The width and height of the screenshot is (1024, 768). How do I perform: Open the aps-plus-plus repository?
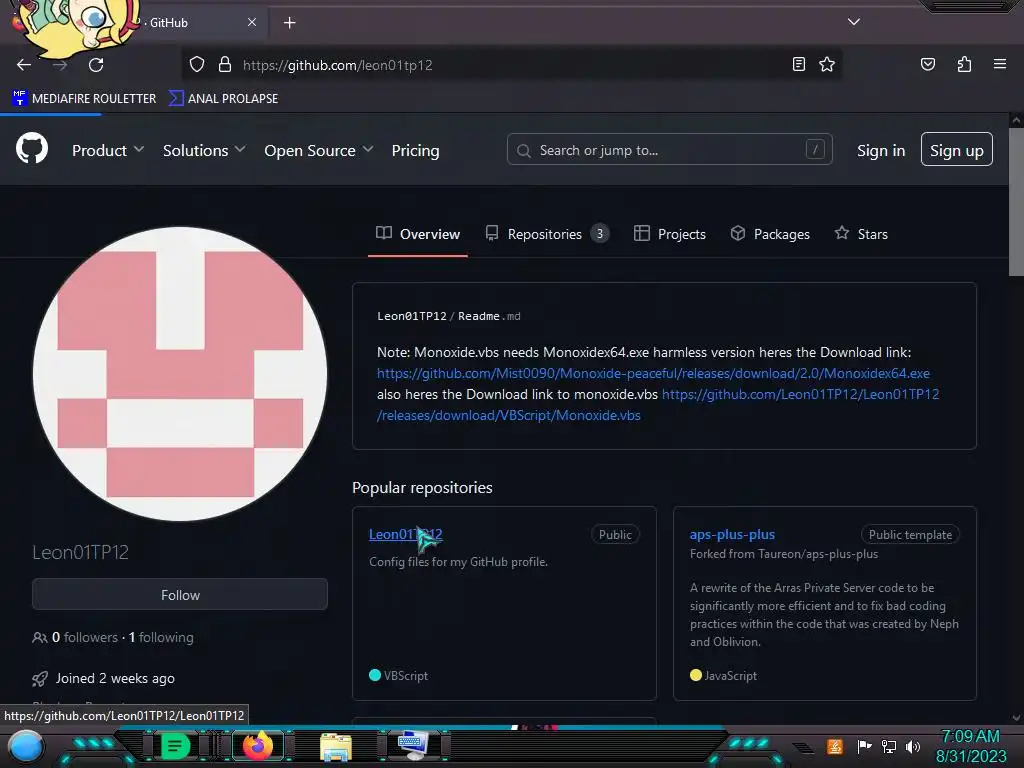click(732, 534)
